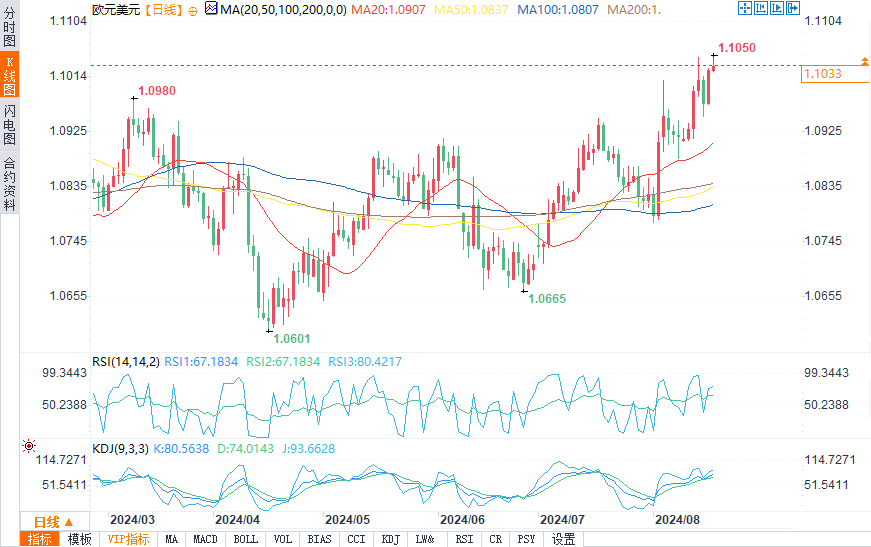Screen dimensions: 871x547
Task: Select the 指标 bottom tab
Action: pos(40,539)
